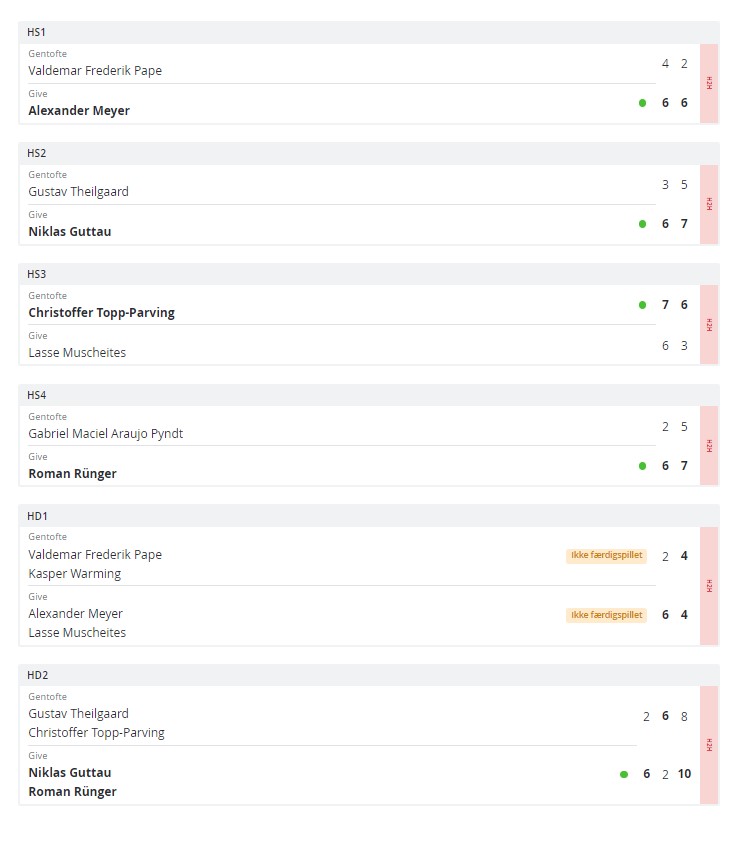Screen dimensions: 744x845
Task: Open H2H for the HS4 match
Action: 709,446
